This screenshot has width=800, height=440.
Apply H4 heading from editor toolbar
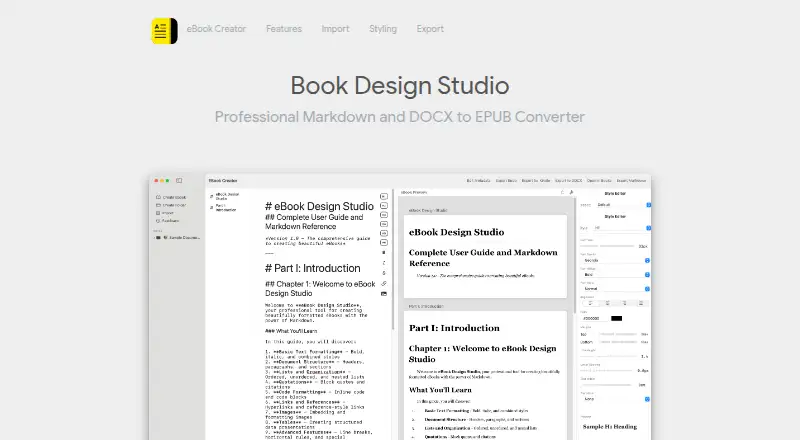384,224
